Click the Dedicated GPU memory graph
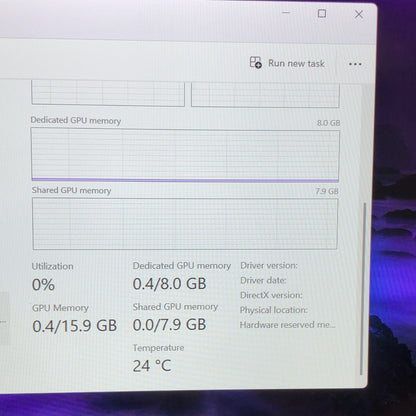The width and height of the screenshot is (416, 416). [185, 155]
